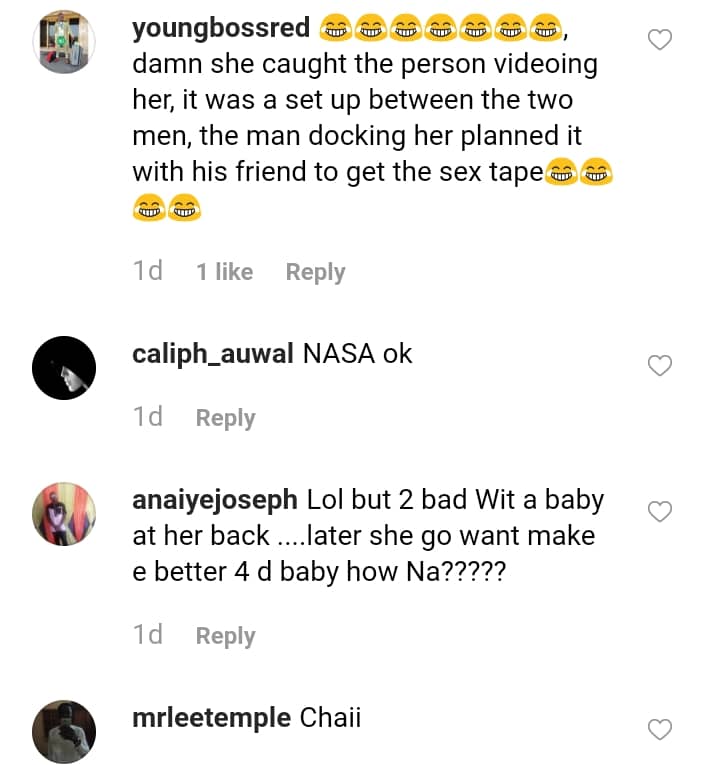The height and width of the screenshot is (765, 720).
Task: Click the 1d timestamp below "NASA ok"
Action: point(147,417)
